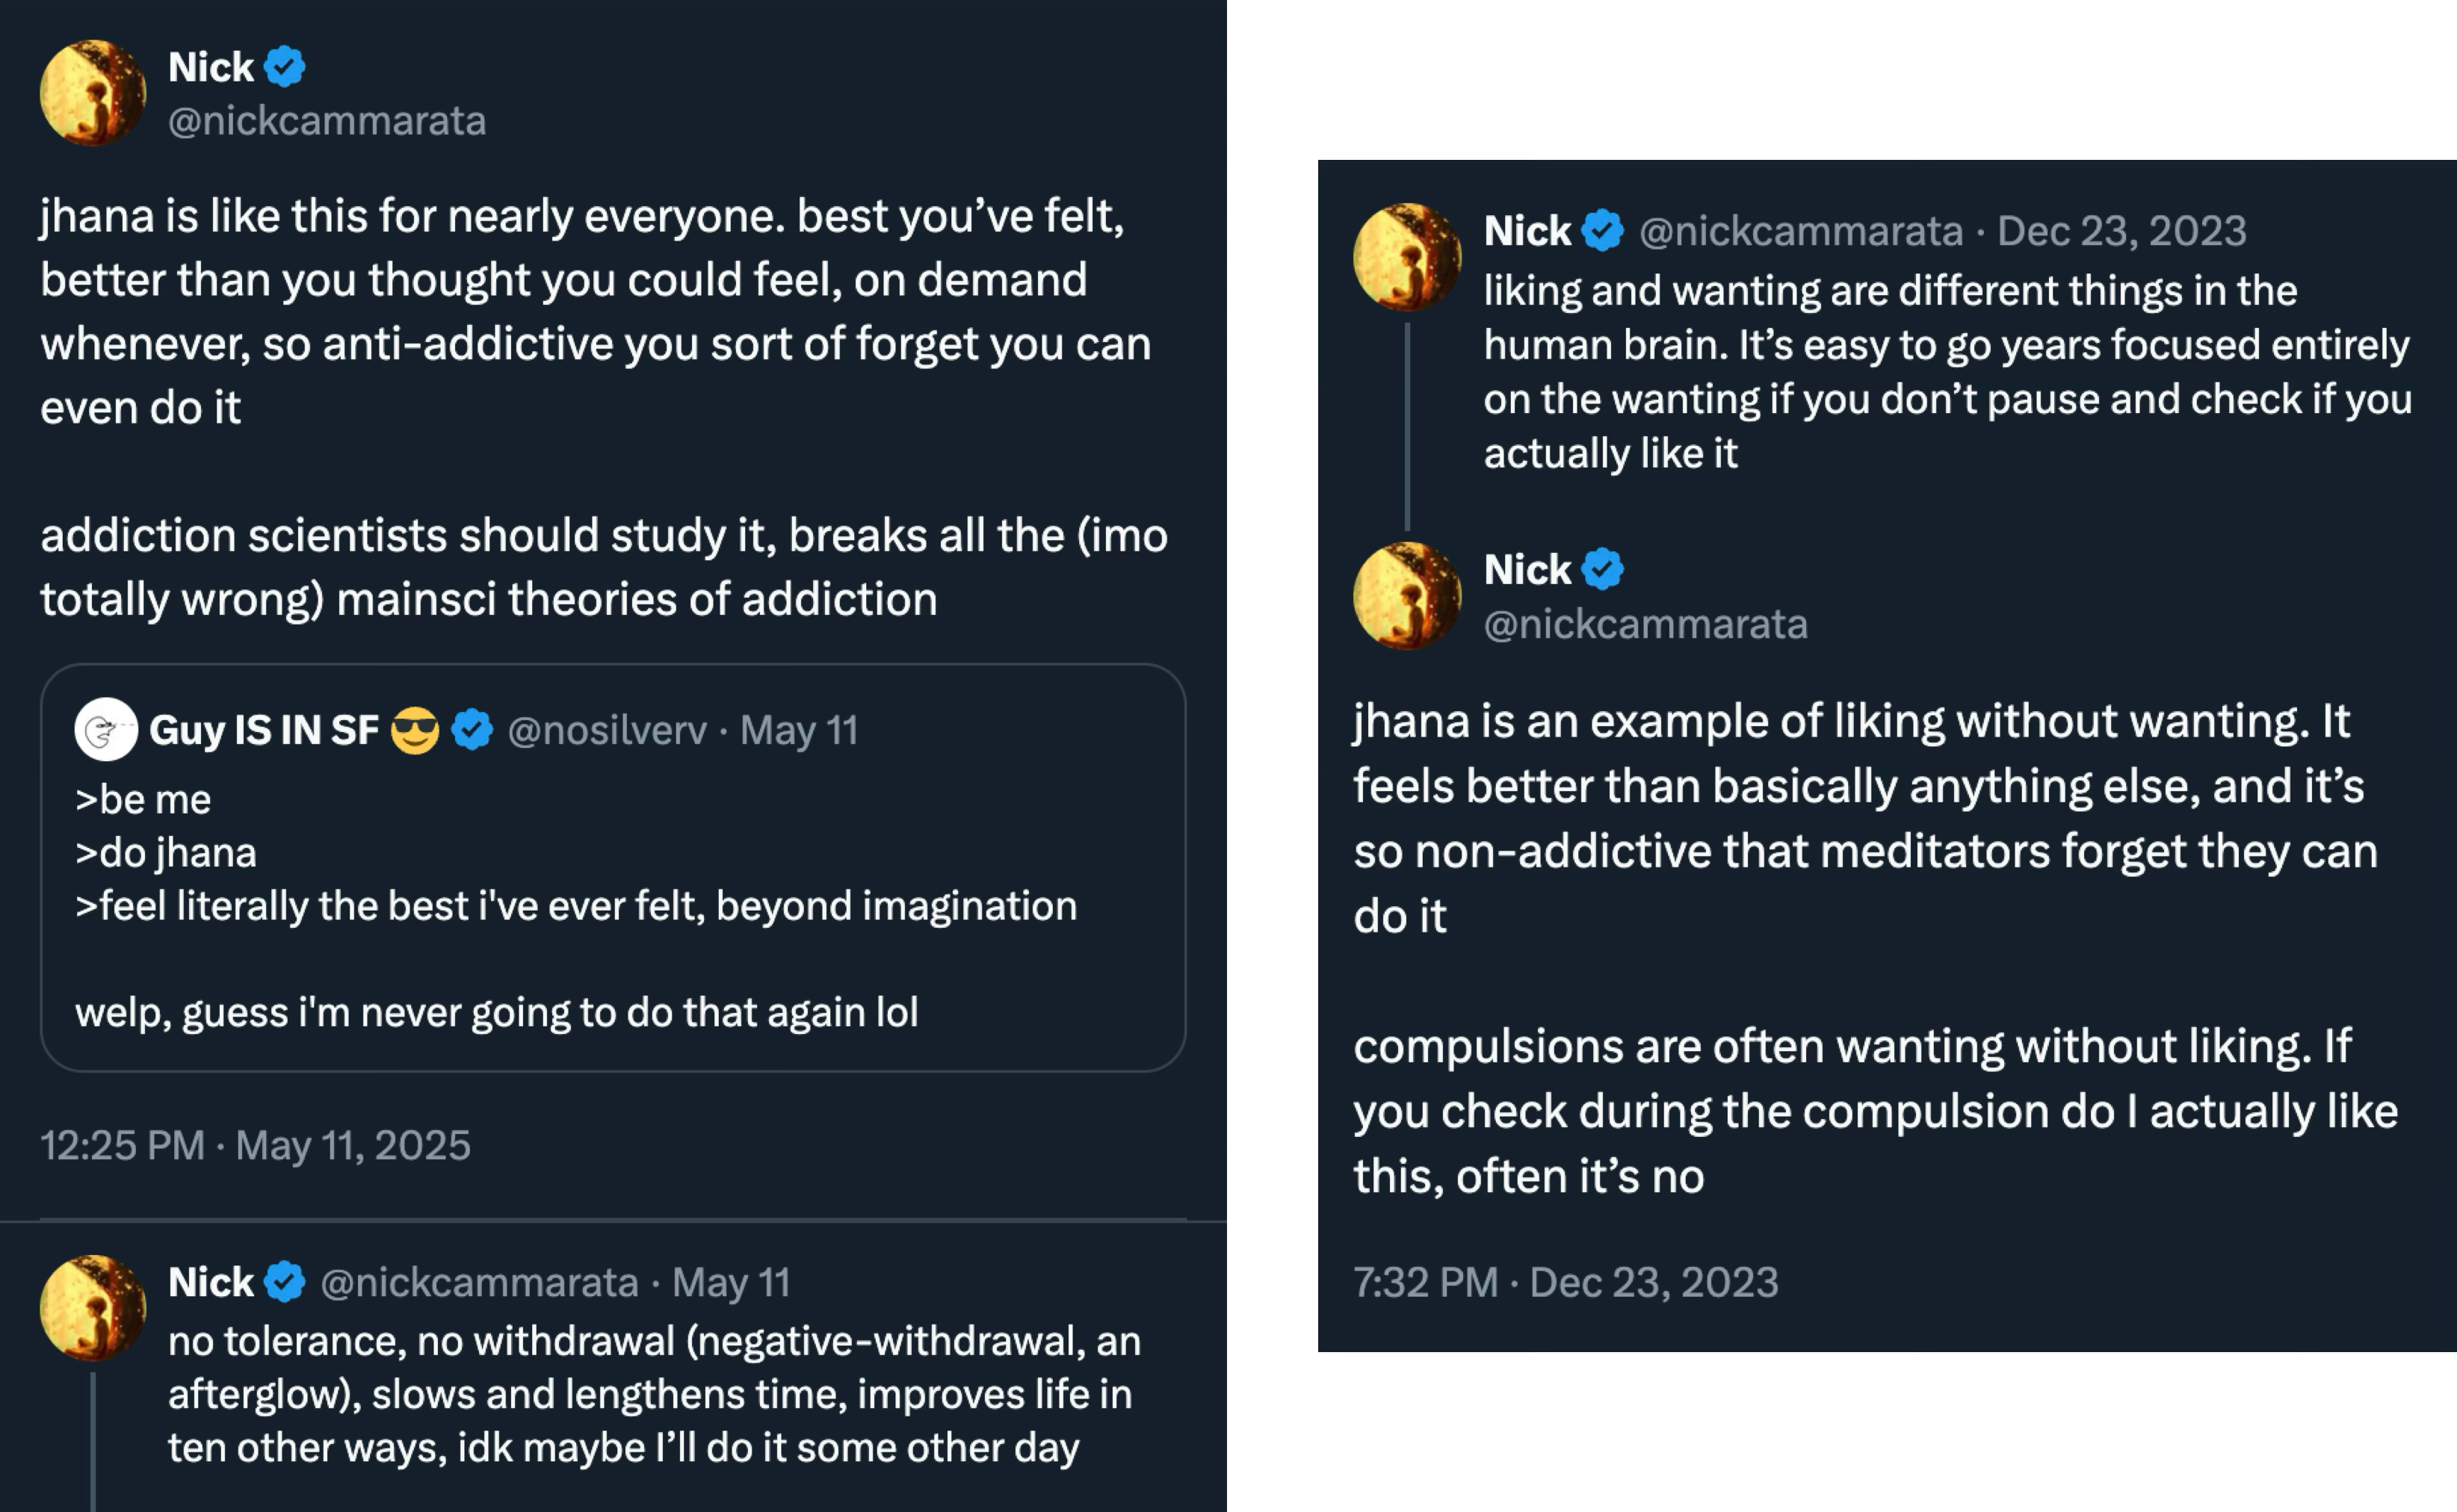Click the @nickcammarata handle above 'jhana is an example'
The image size is (2457, 1512).
pos(1645,625)
